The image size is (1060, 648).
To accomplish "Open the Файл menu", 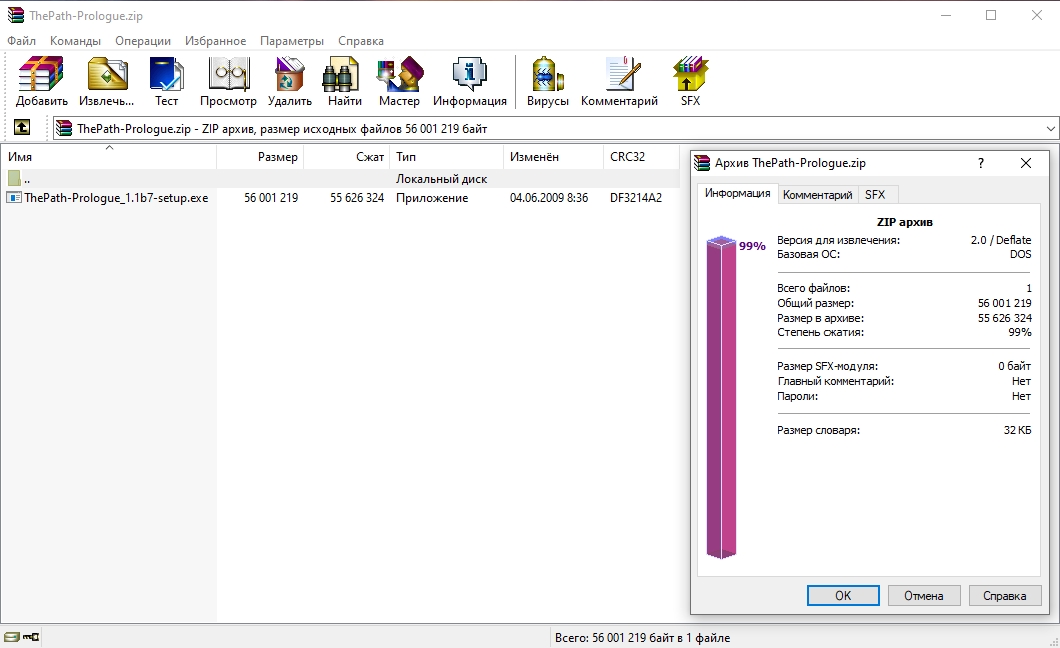I will tap(22, 41).
